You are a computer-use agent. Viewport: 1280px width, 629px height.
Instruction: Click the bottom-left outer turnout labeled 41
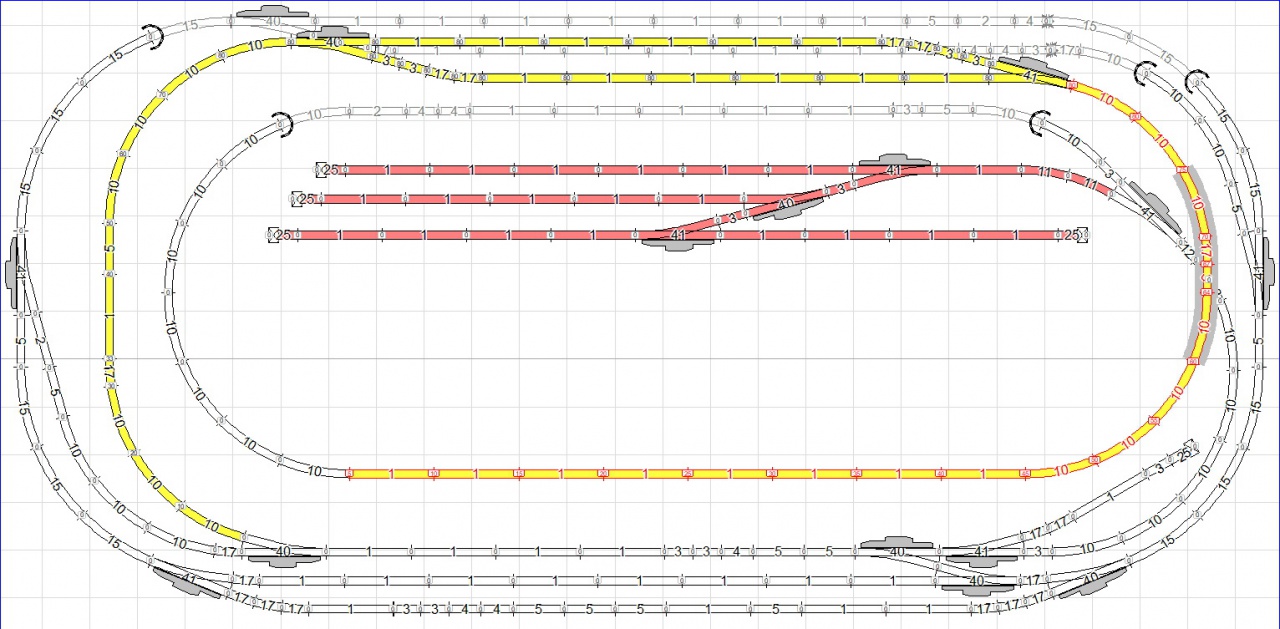tap(189, 579)
